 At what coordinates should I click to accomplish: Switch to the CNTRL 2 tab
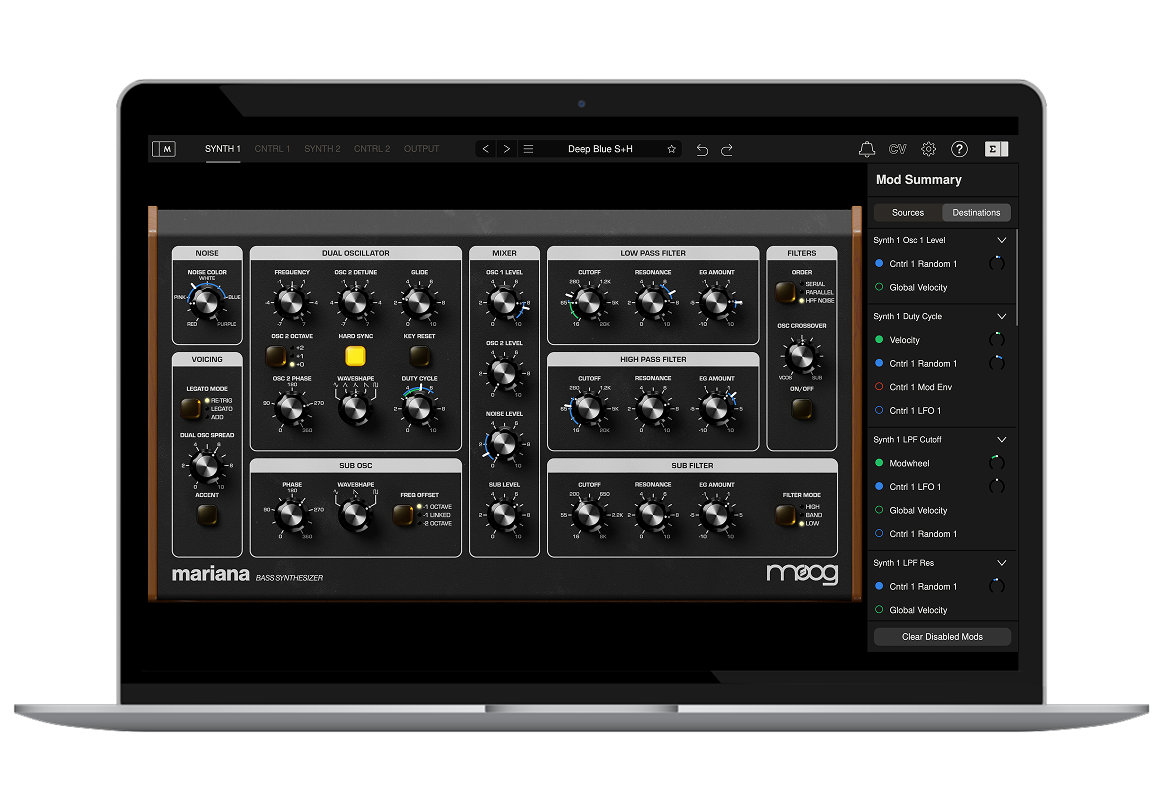[x=372, y=149]
